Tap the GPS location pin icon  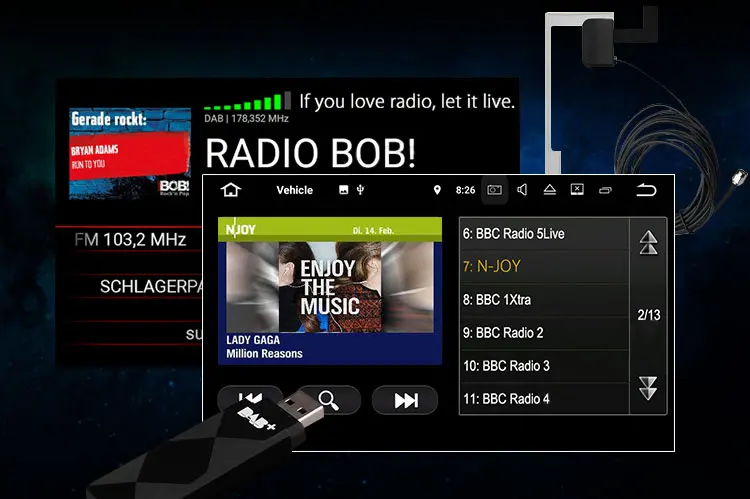coord(437,190)
